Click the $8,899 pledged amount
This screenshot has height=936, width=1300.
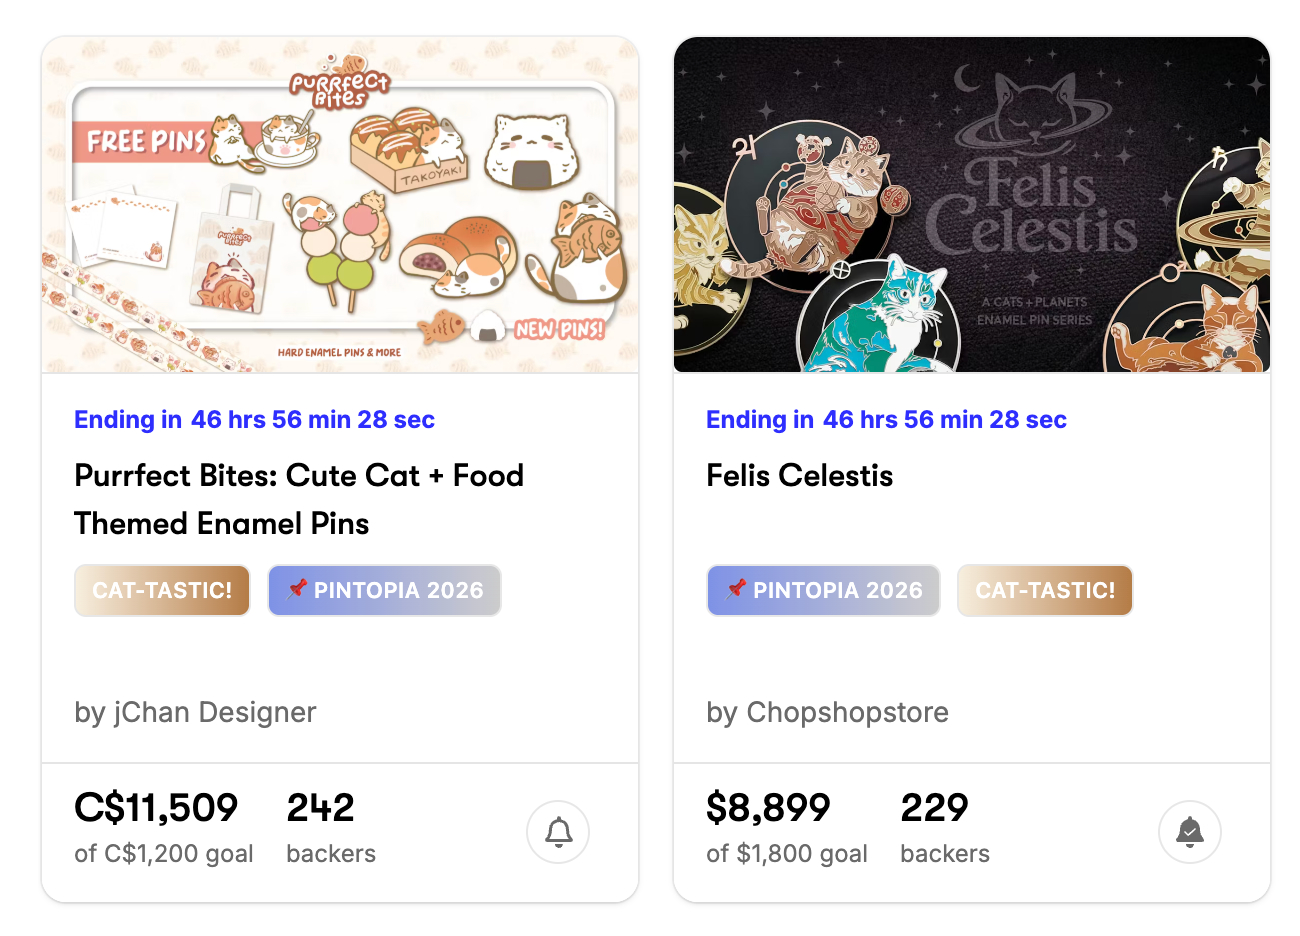[x=768, y=808]
